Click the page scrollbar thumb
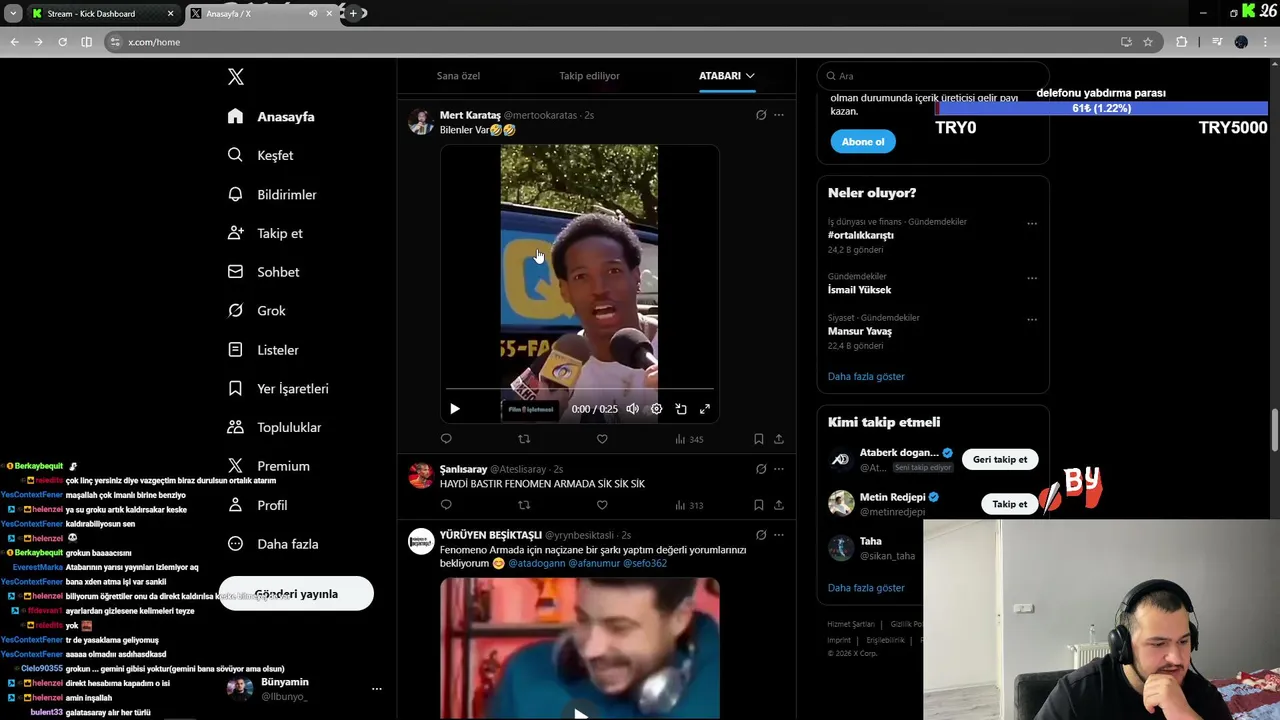 tap(1274, 430)
